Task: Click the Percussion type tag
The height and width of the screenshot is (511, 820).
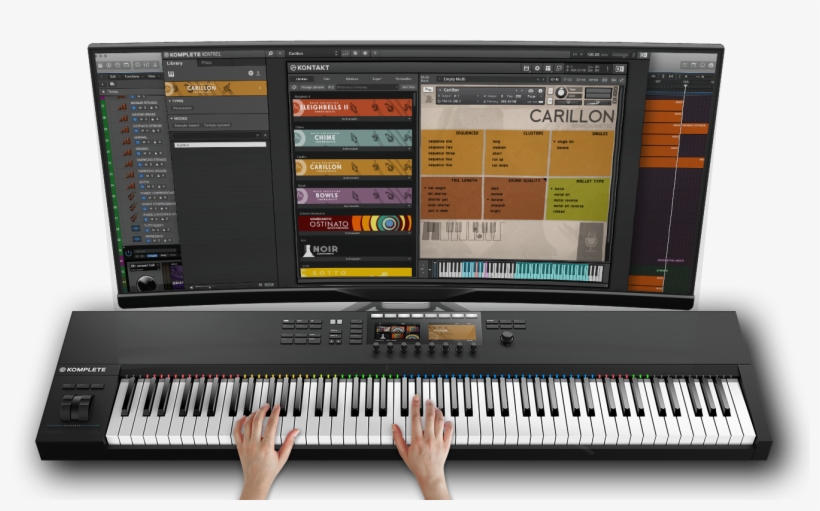Action: (x=183, y=108)
